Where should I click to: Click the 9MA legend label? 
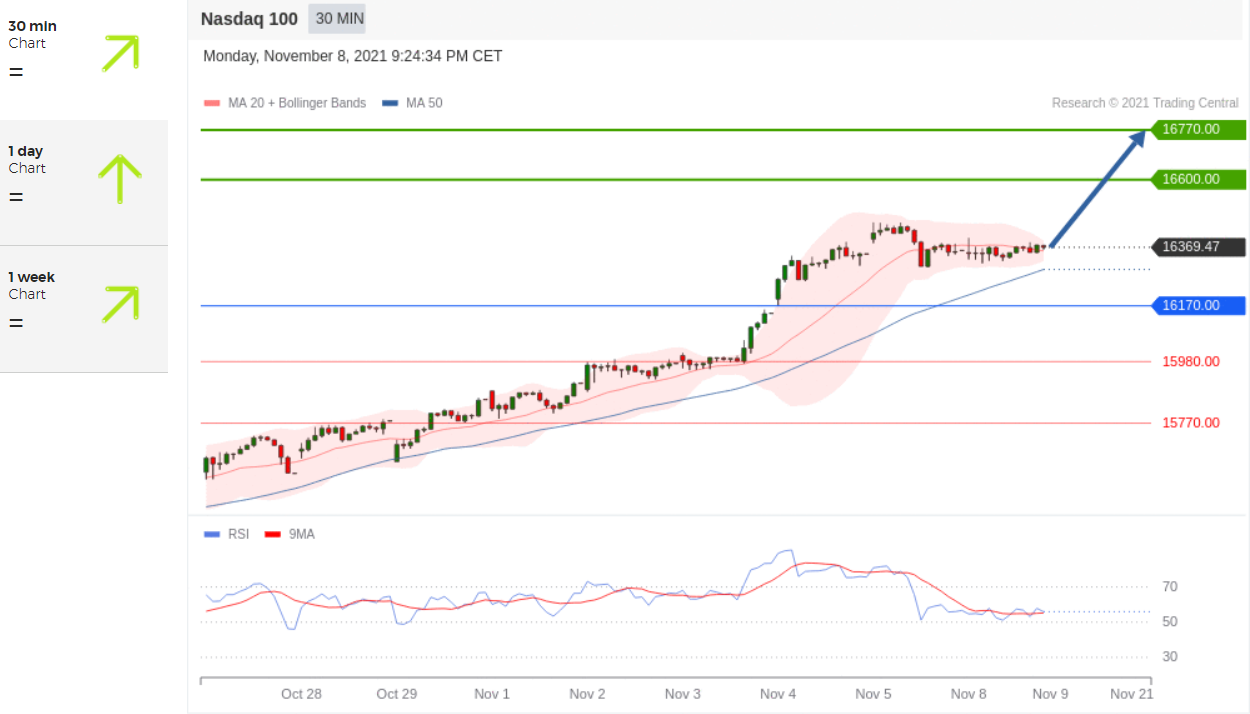click(x=302, y=534)
